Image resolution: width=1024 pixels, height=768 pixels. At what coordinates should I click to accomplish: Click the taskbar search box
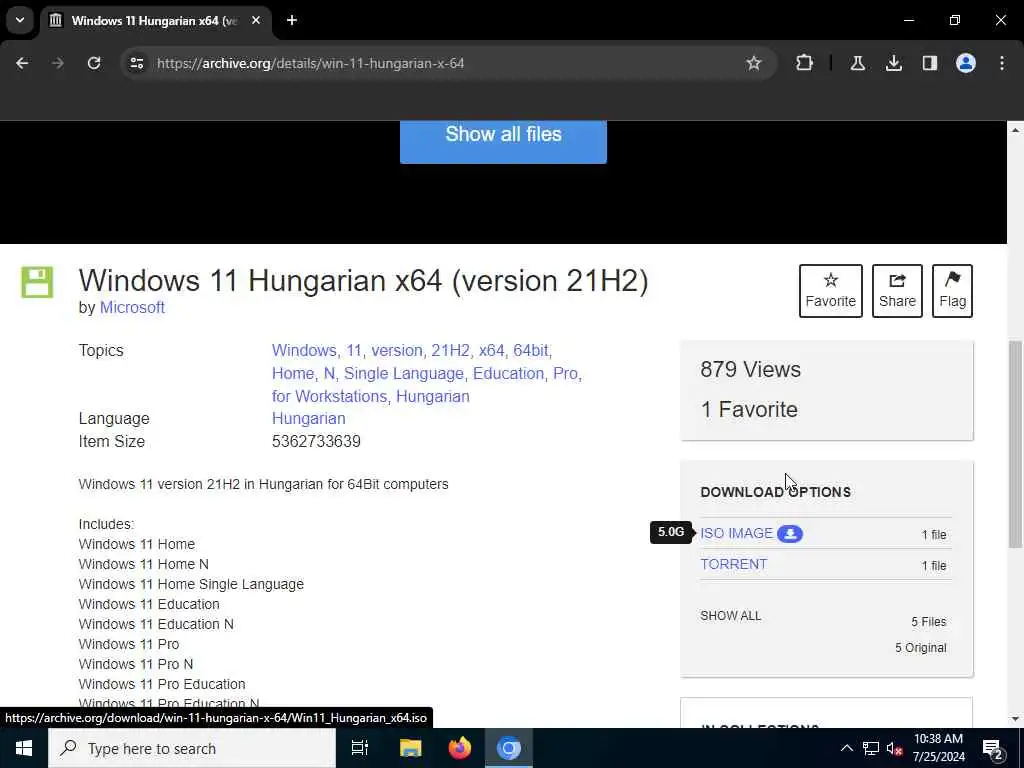[x=192, y=748]
